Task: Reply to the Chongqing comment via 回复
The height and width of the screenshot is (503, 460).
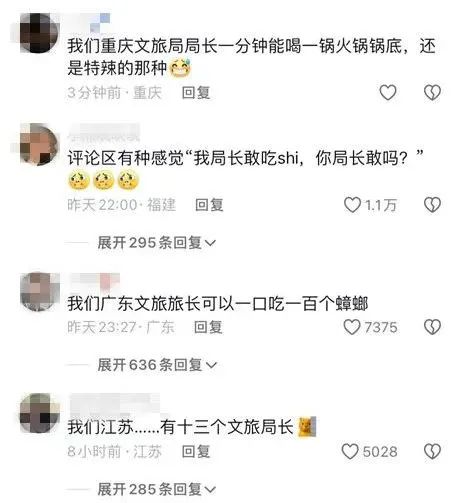Action: tap(196, 92)
